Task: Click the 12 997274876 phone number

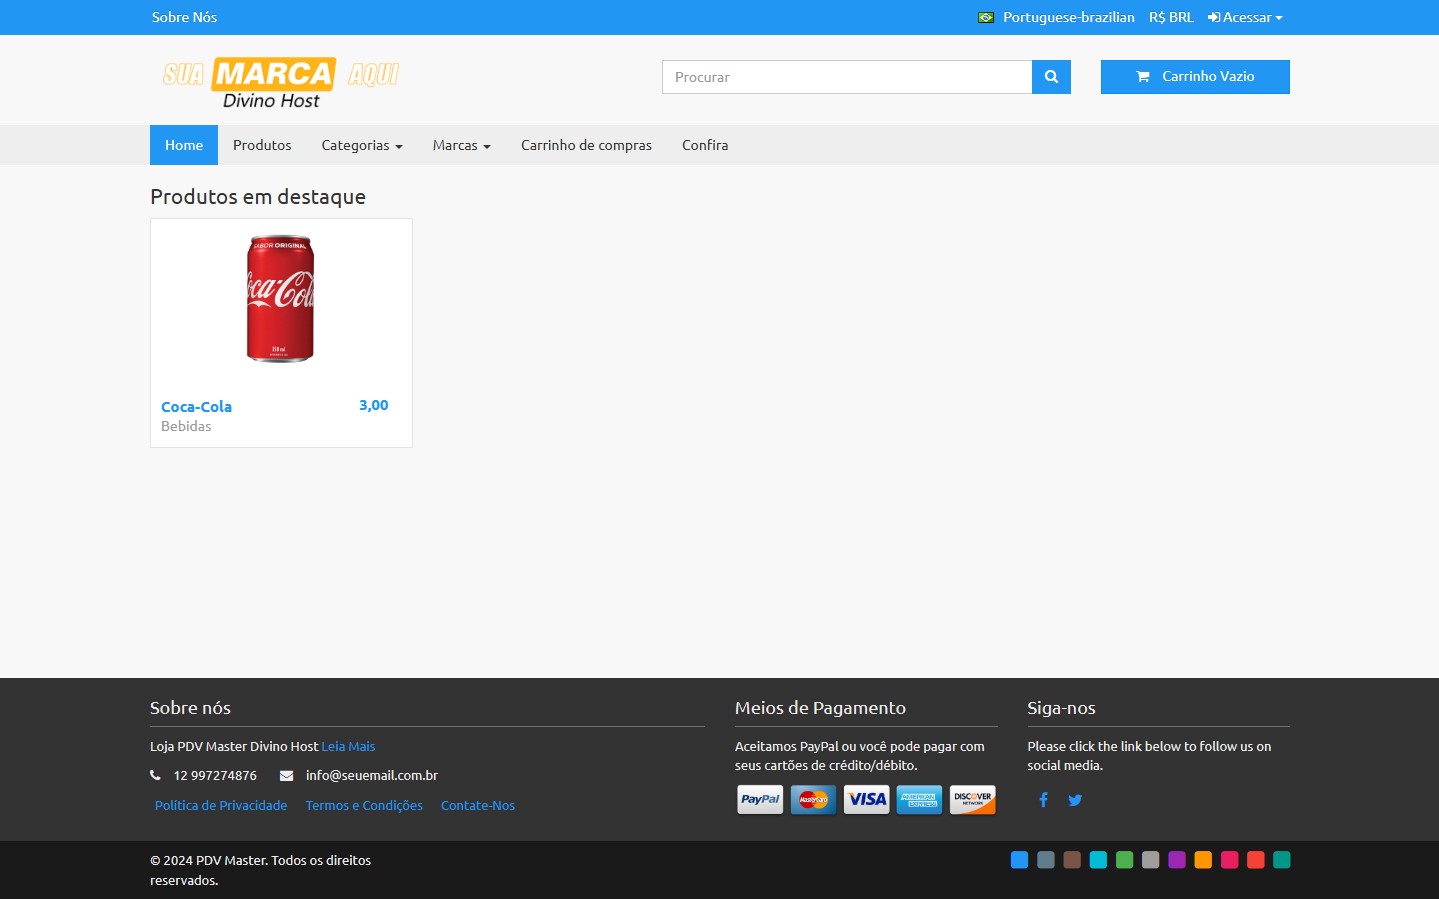Action: 215,775
